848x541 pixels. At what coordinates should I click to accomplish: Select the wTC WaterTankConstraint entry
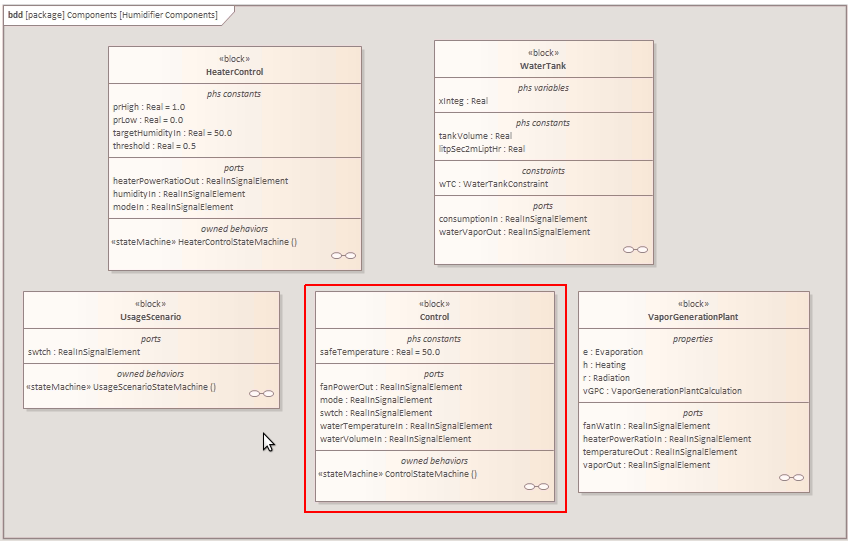pos(493,184)
